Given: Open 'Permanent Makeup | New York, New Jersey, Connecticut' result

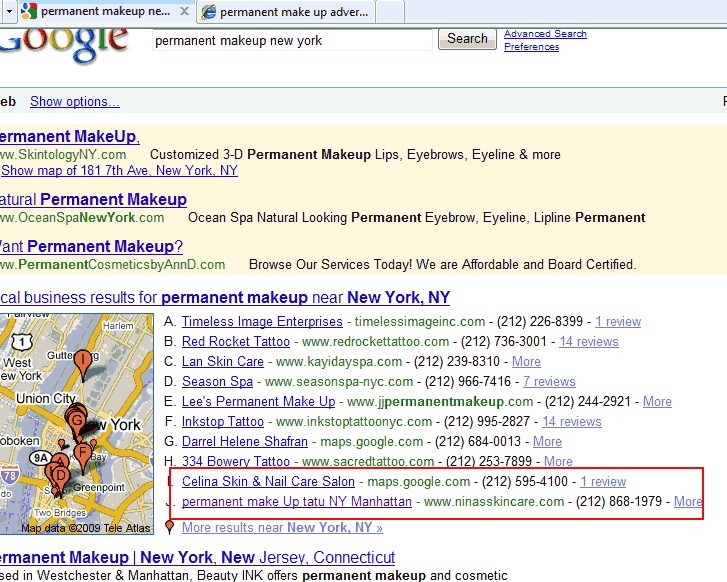Looking at the screenshot, I should coord(198,557).
